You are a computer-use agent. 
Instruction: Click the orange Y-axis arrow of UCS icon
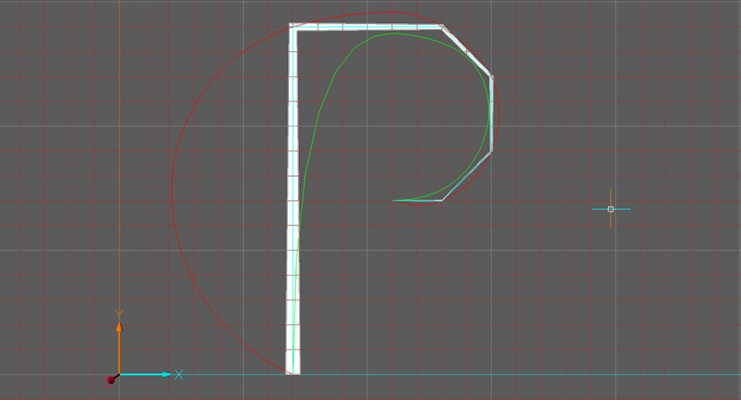point(119,348)
